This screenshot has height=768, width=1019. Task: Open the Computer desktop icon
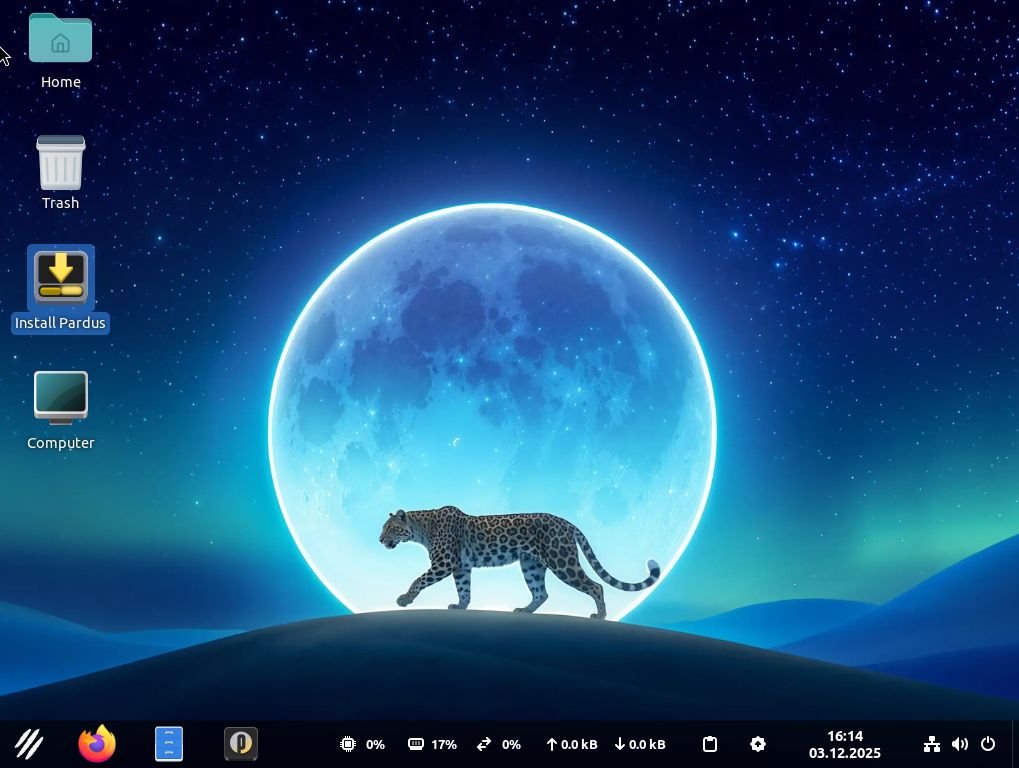pos(60,398)
